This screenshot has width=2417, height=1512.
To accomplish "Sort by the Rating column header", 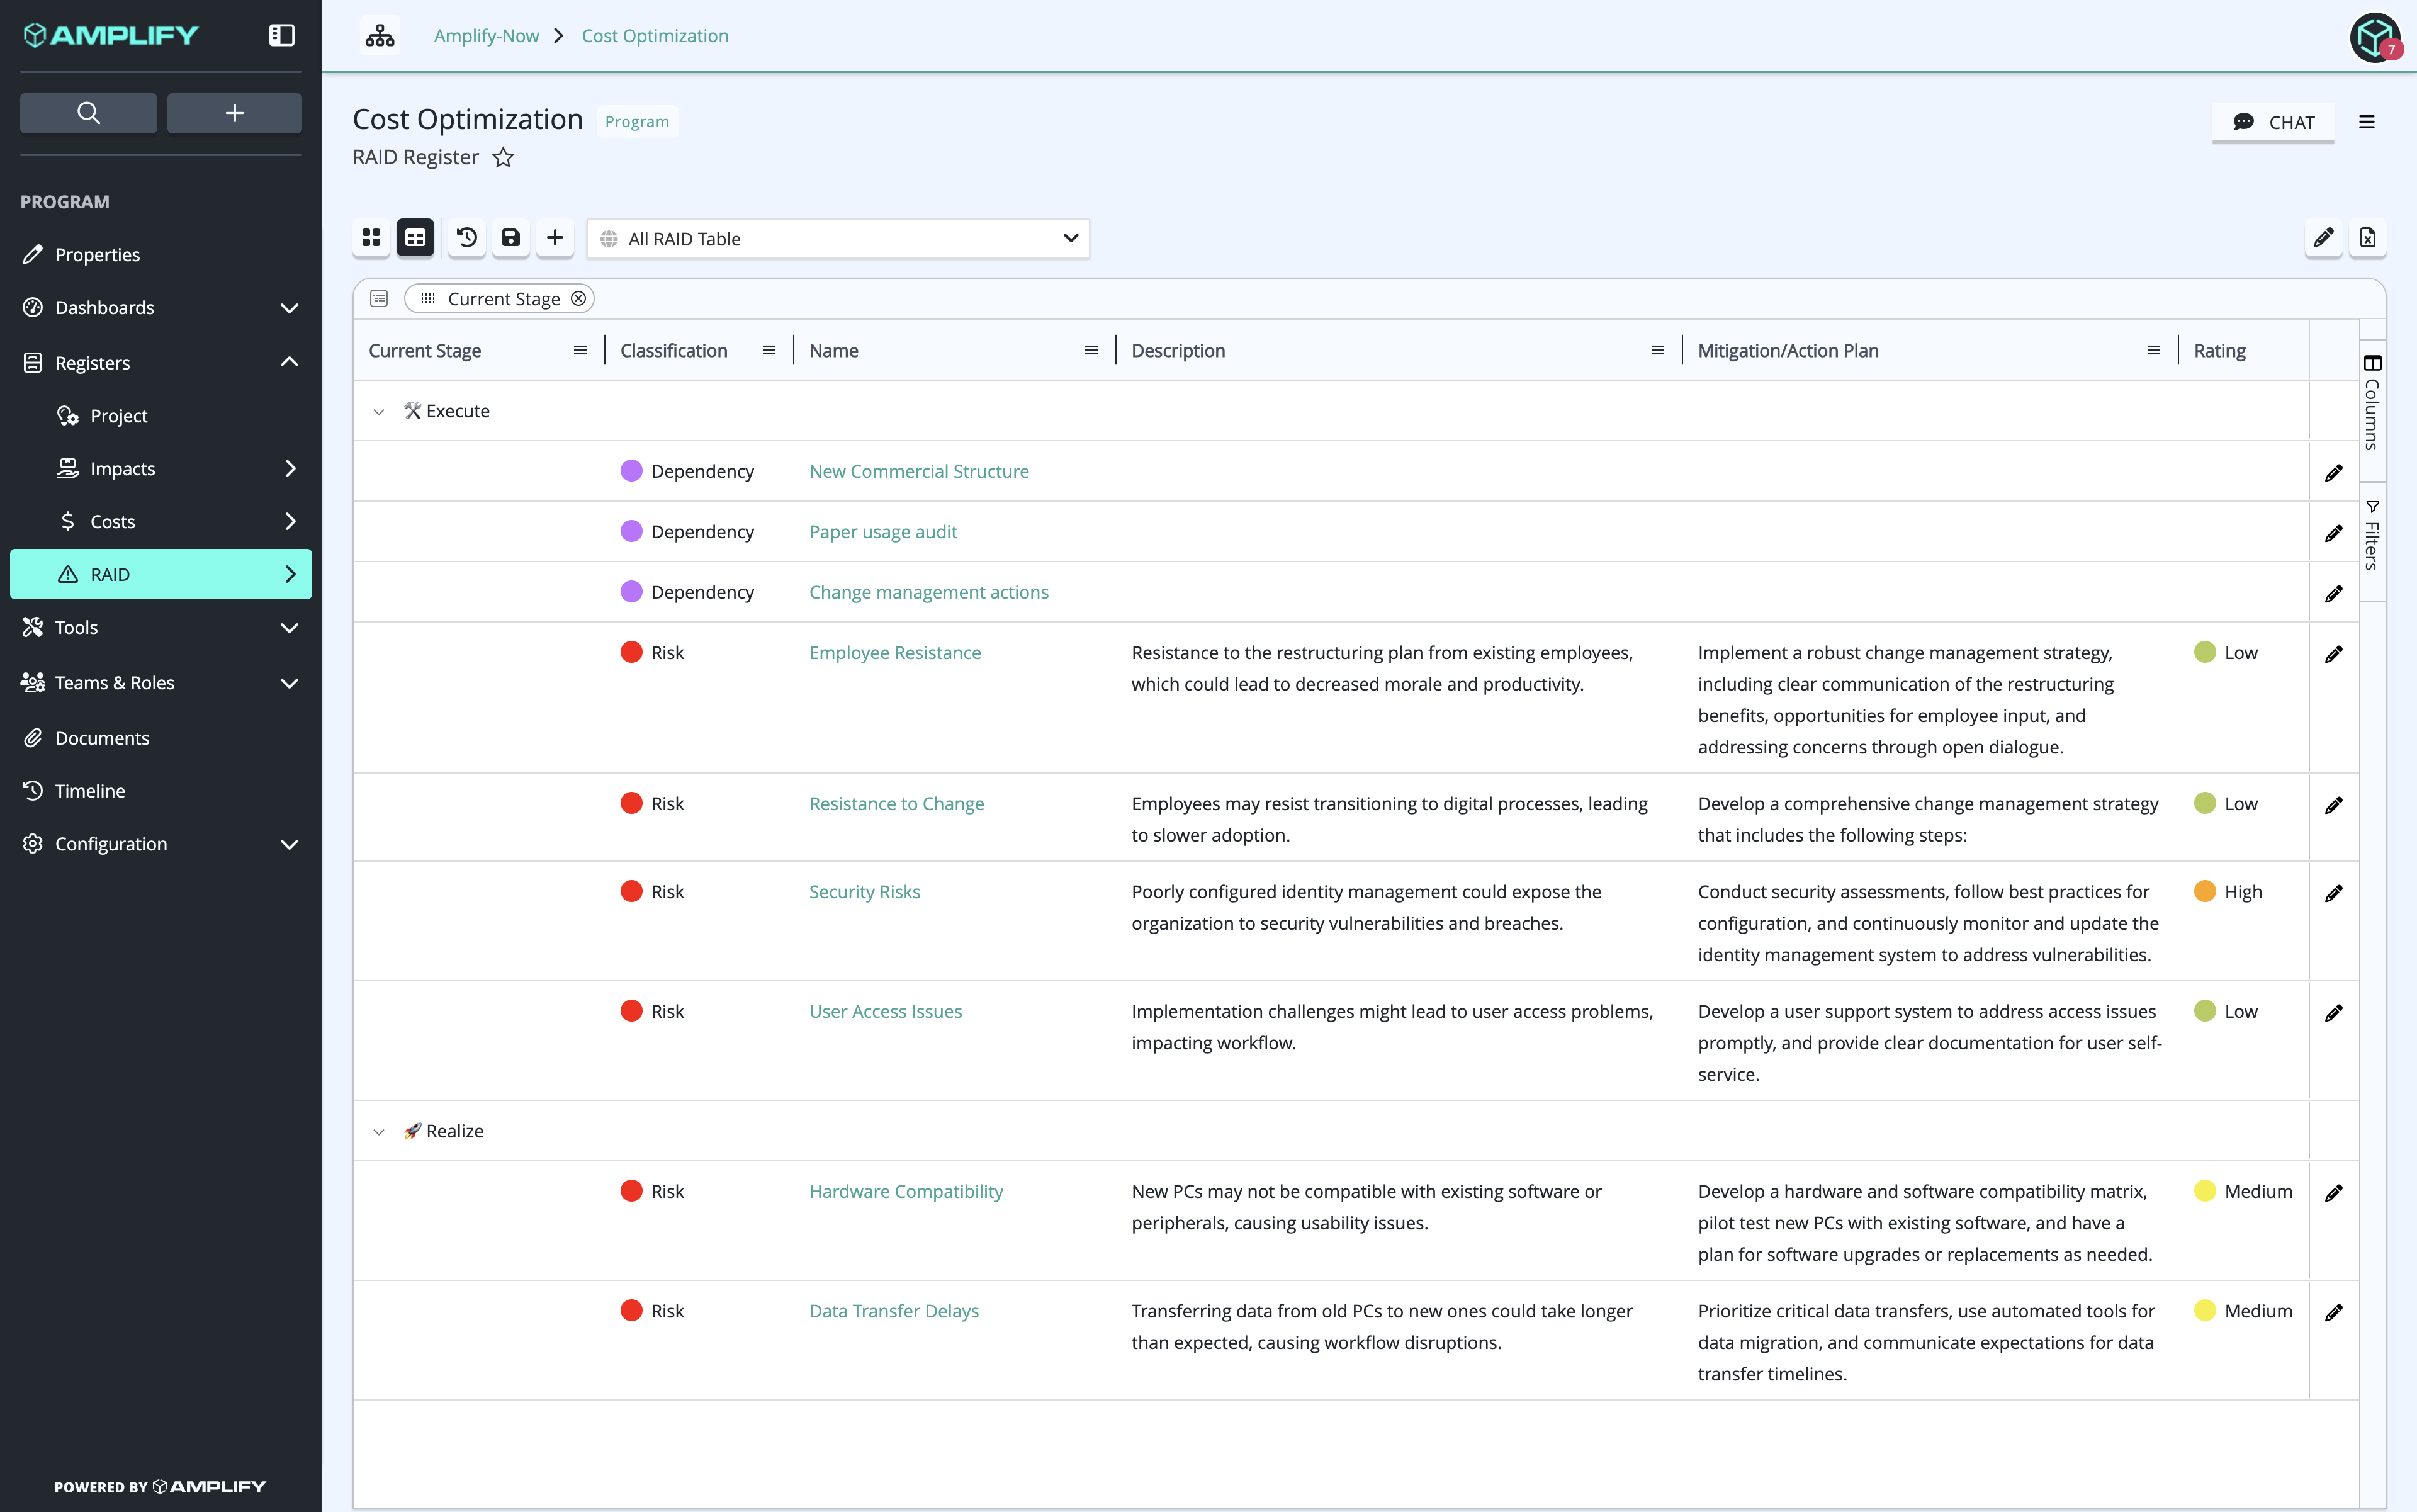I will [x=2219, y=350].
